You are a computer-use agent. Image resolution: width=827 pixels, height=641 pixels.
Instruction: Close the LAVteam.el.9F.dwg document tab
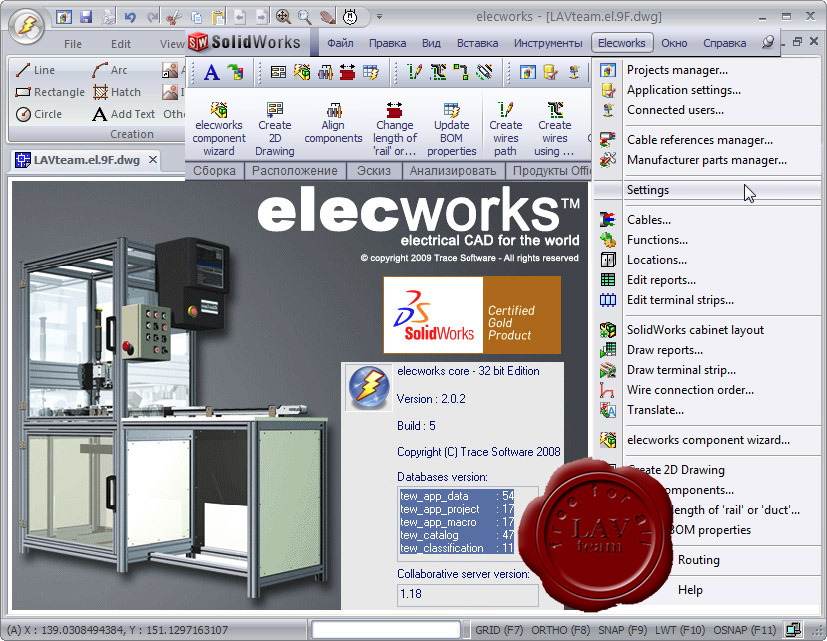(x=152, y=159)
